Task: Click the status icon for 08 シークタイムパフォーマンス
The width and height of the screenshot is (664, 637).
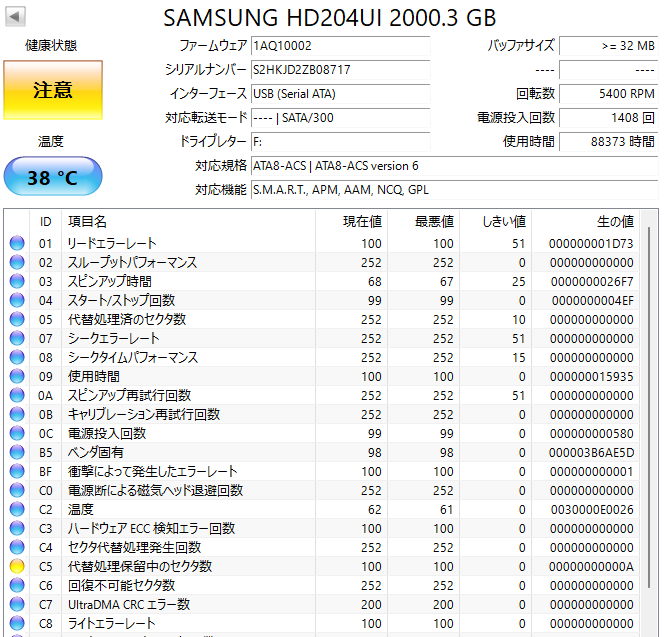Action: 17,357
